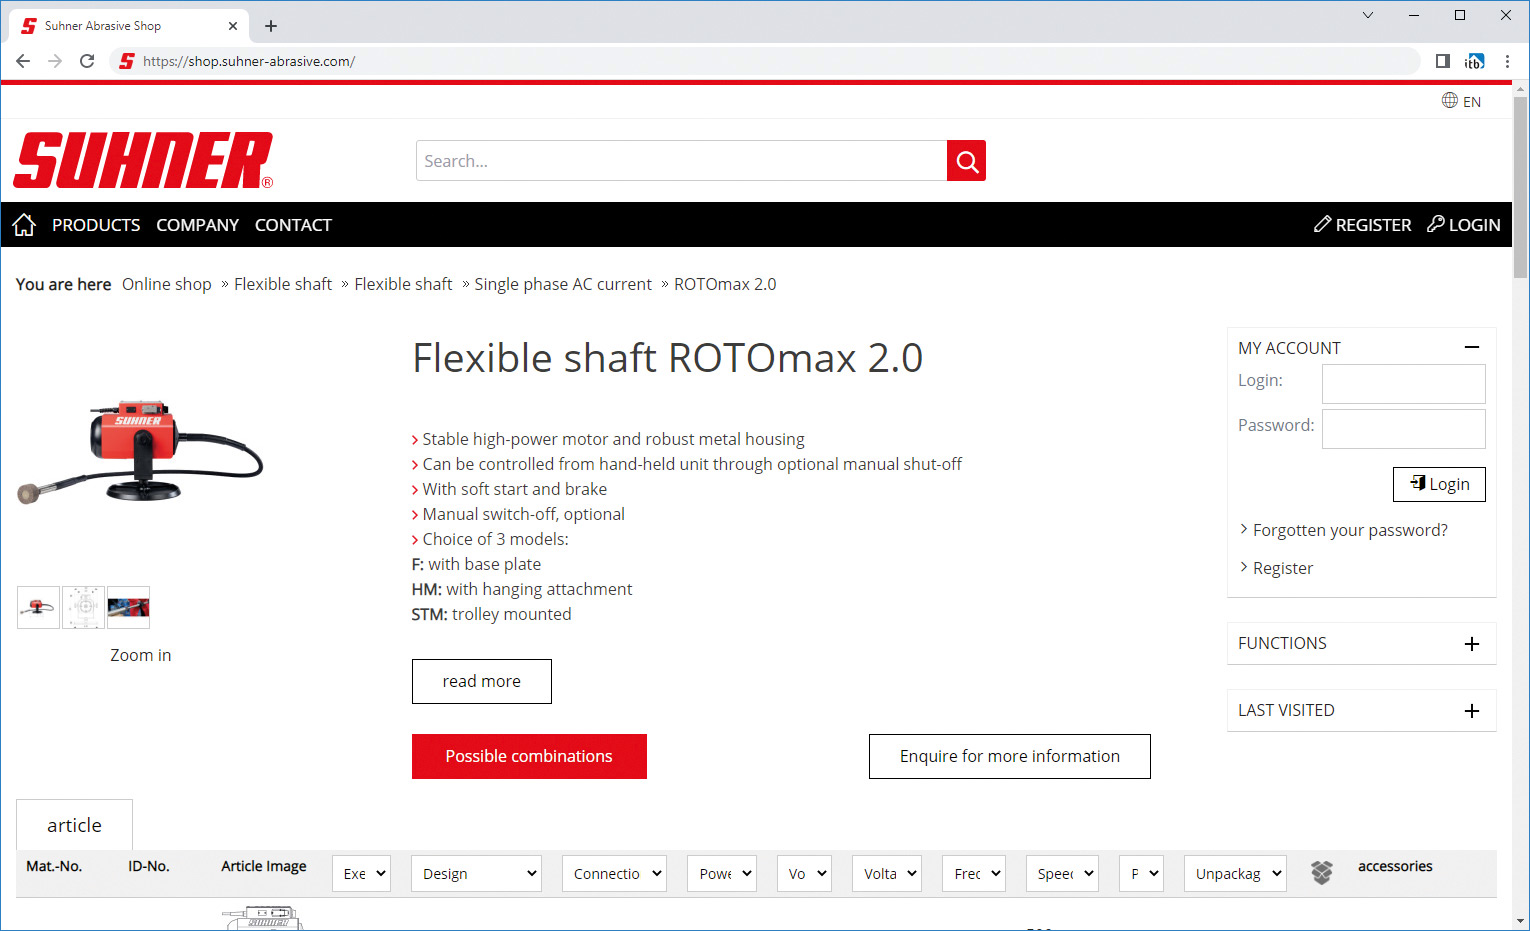The image size is (1530, 931).
Task: Open the globe EN language selector
Action: [1461, 101]
